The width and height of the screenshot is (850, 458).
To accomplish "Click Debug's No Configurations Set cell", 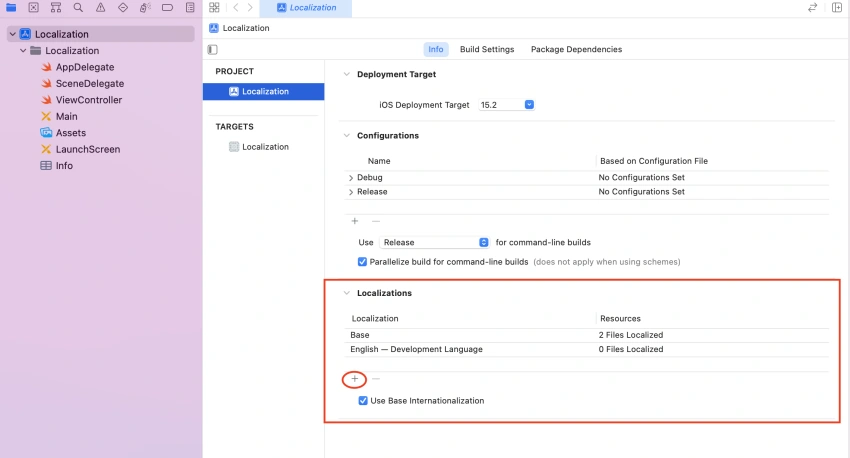I will 641,178.
